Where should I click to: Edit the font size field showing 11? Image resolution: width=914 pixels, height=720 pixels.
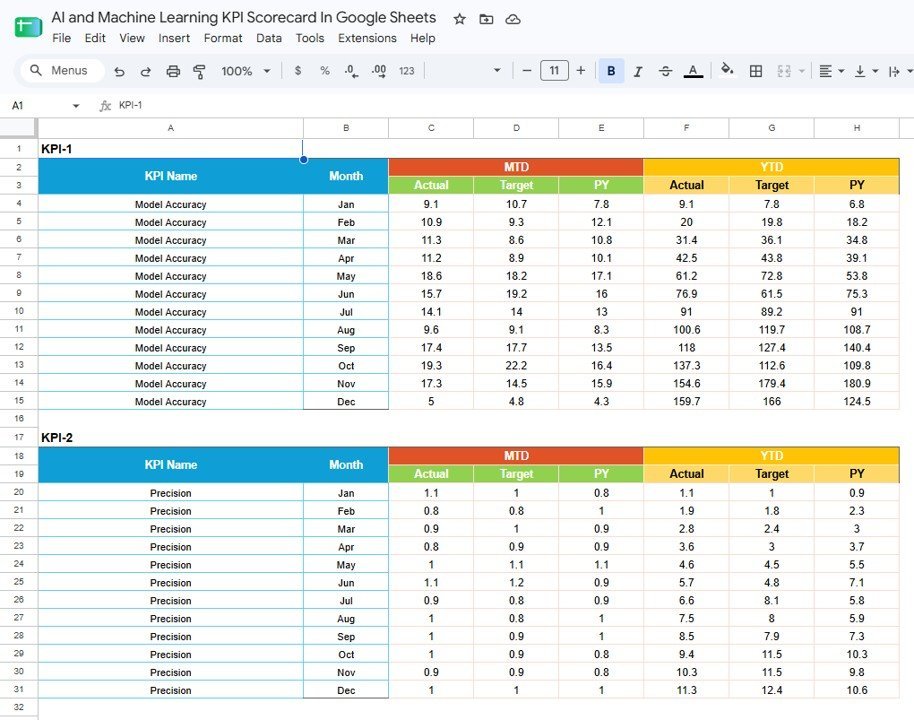coord(554,71)
